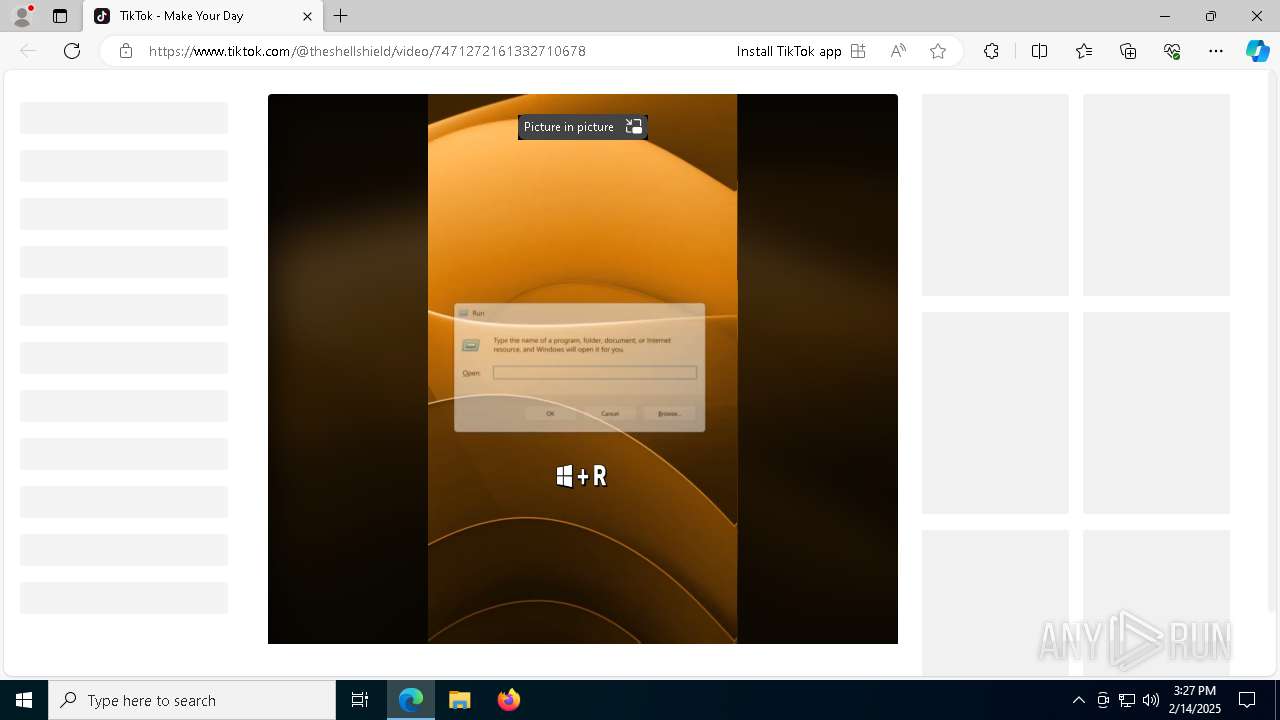The height and width of the screenshot is (720, 1280).
Task: Click the meet now tray icon
Action: [1103, 700]
